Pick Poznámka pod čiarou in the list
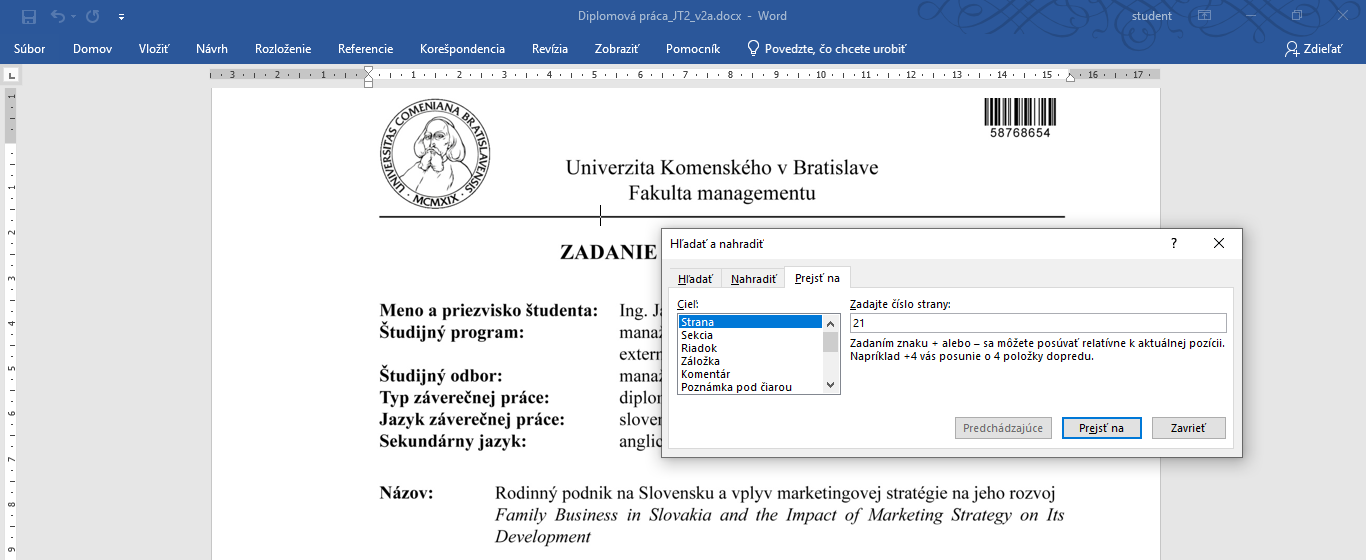The height and width of the screenshot is (560, 1366). (750, 387)
